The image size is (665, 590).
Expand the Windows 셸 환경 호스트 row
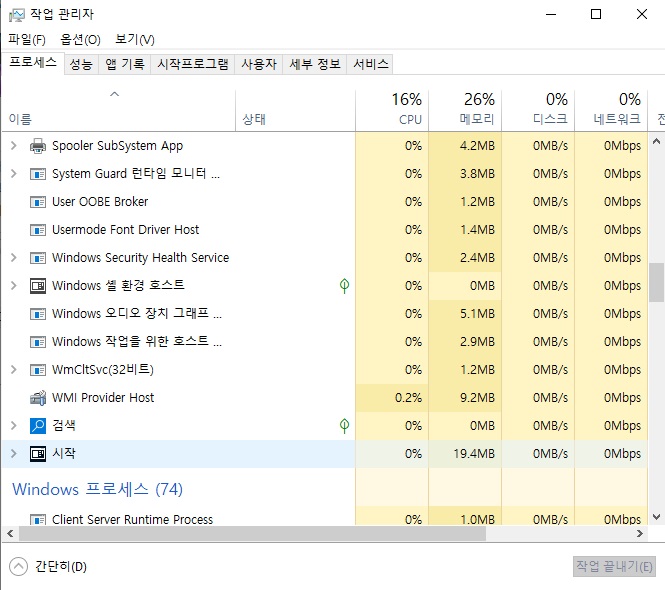14,286
